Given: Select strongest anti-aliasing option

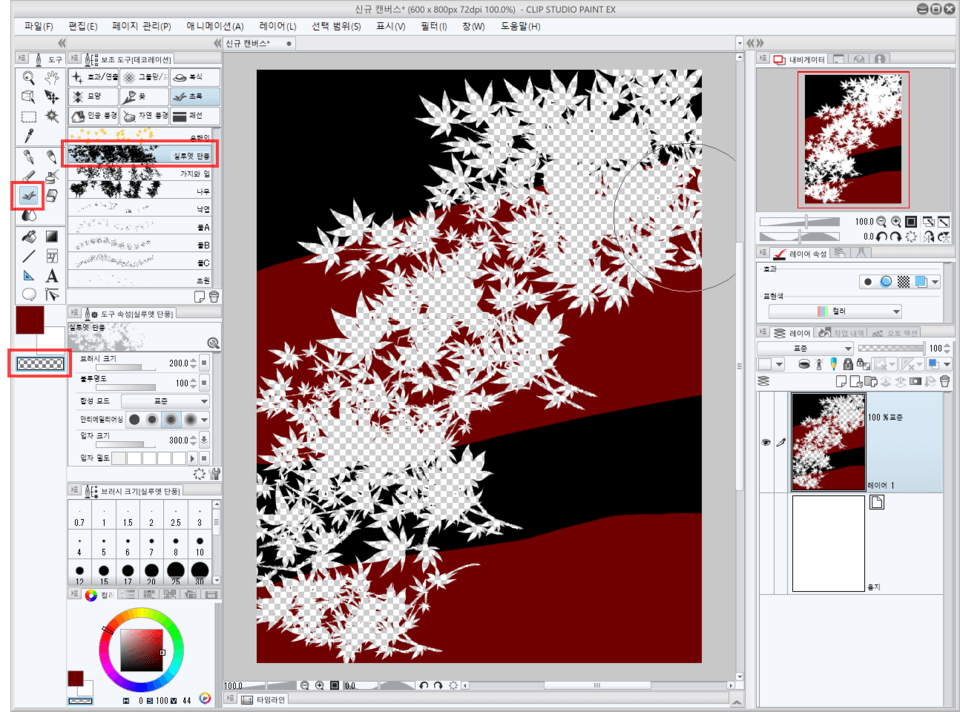Looking at the screenshot, I should pyautogui.click(x=190, y=419).
